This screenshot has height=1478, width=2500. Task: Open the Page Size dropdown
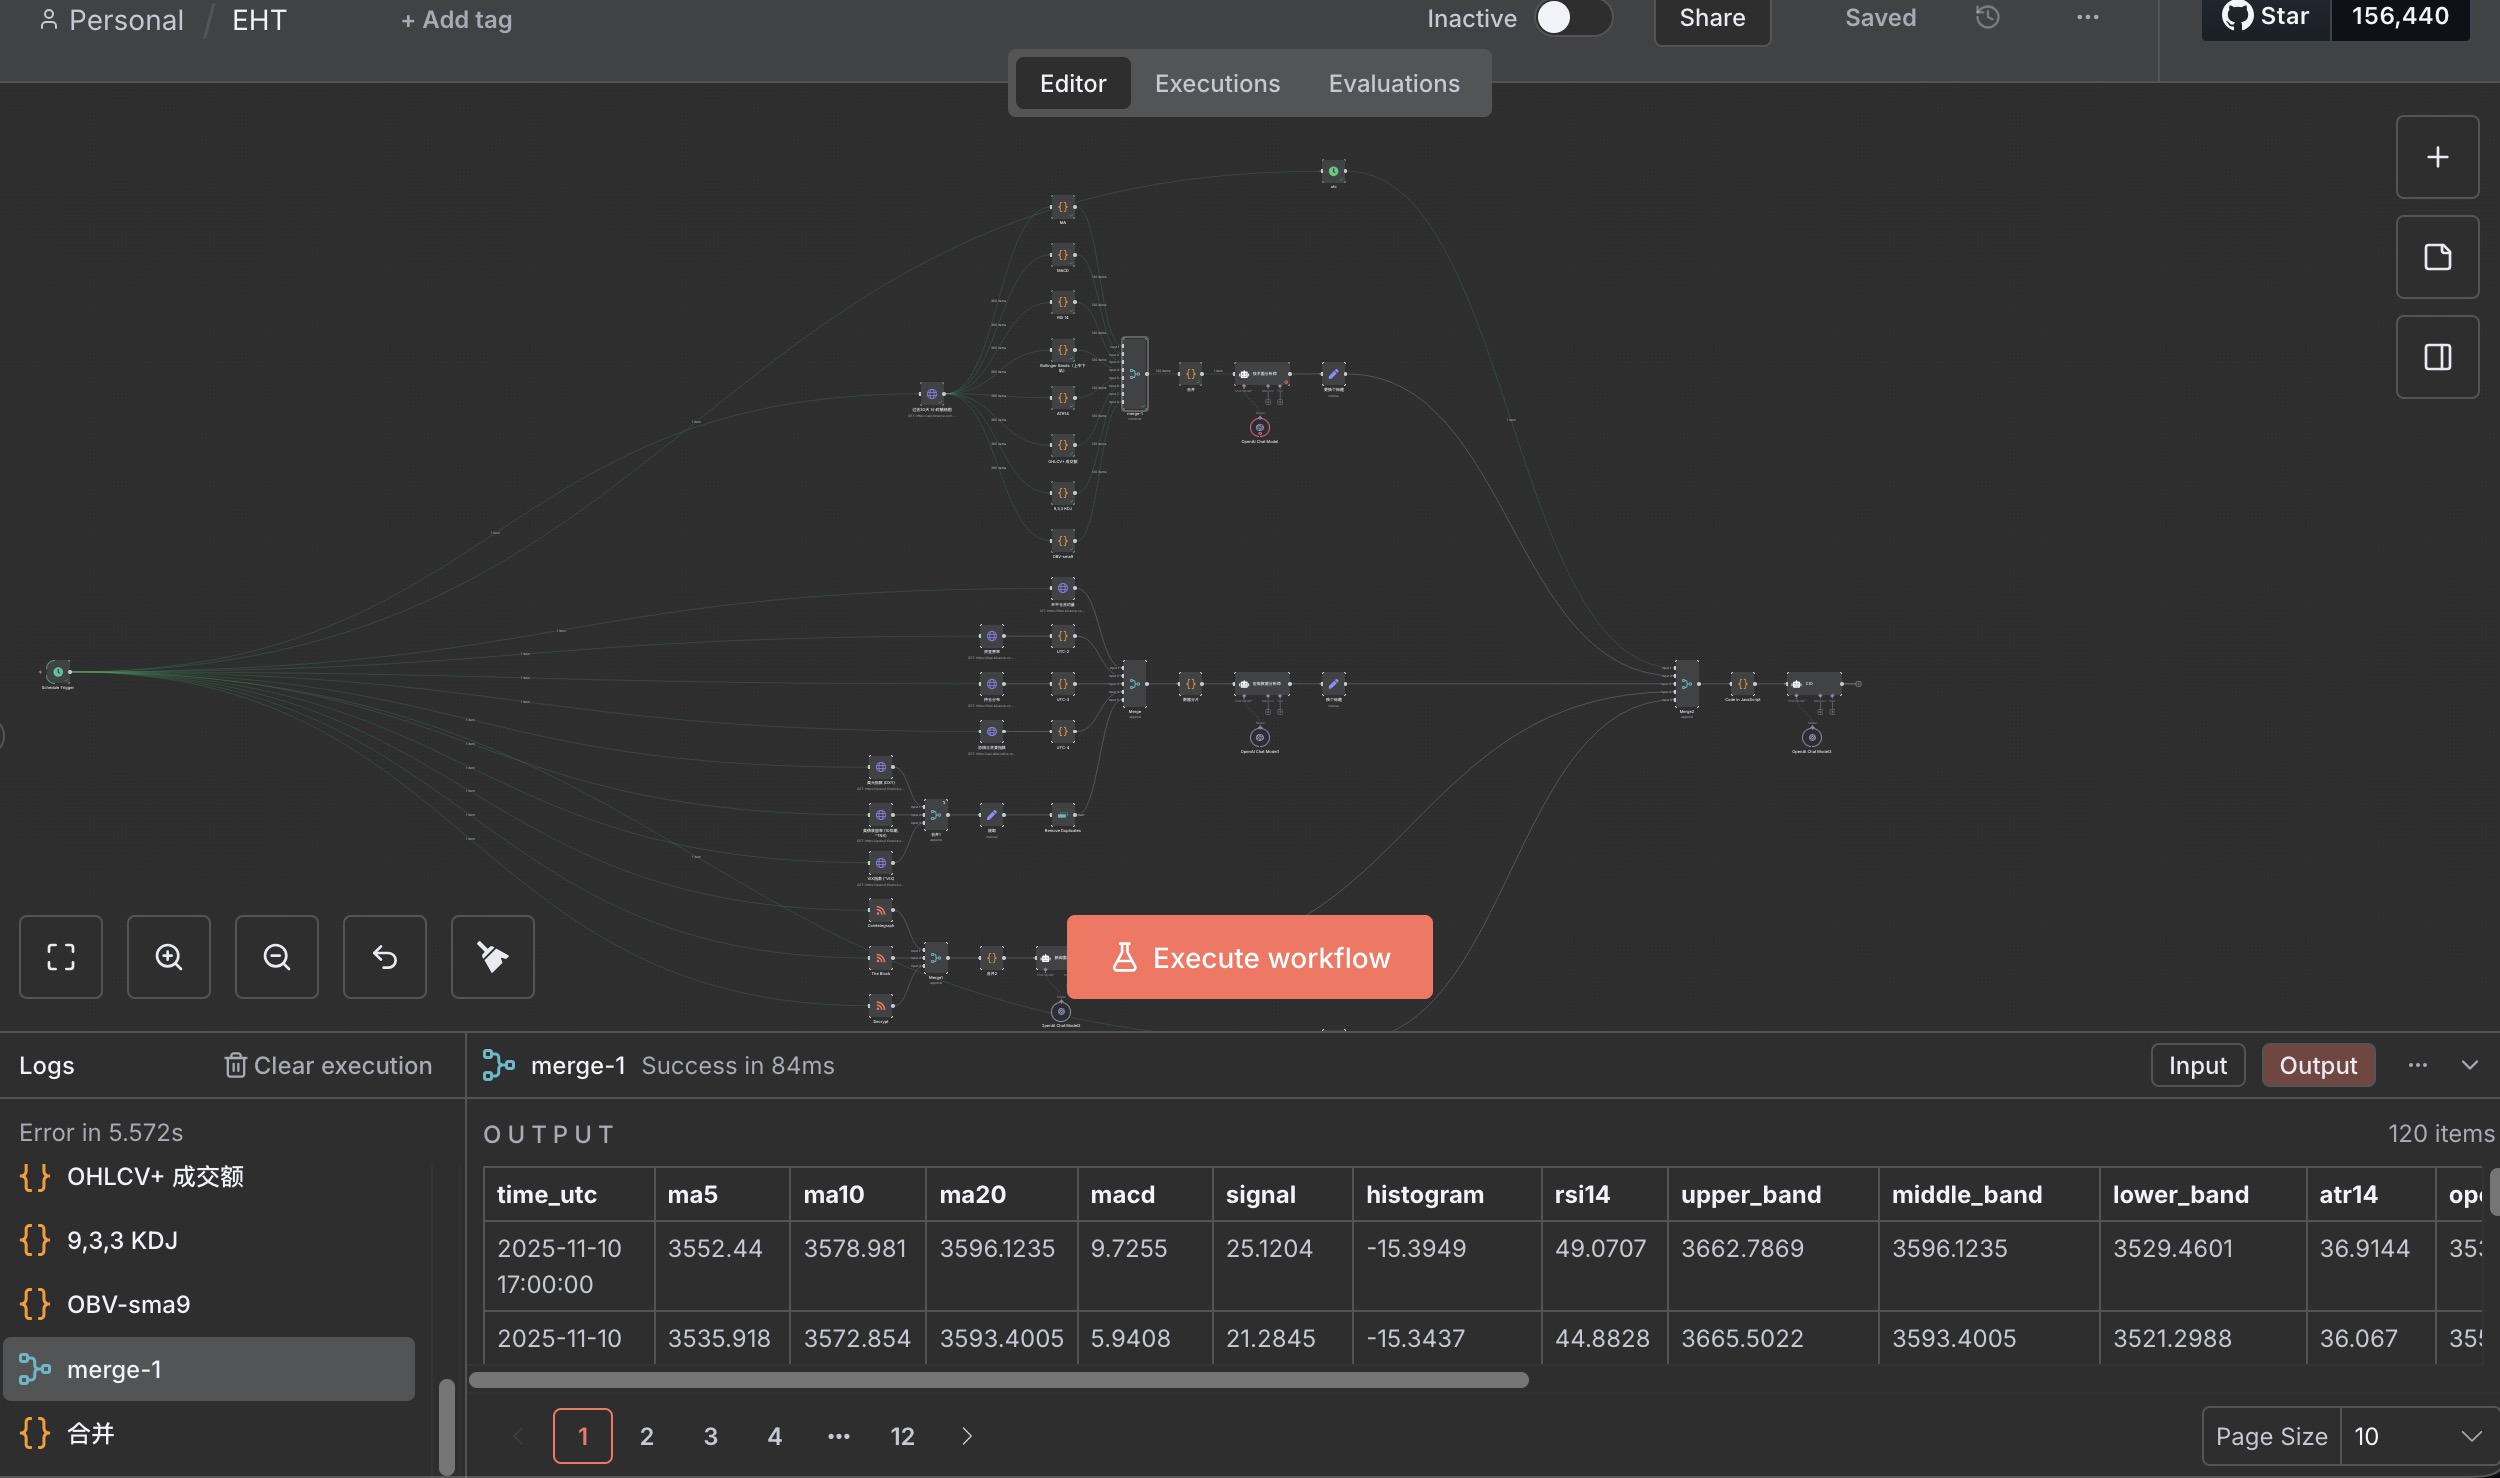[x=2418, y=1436]
